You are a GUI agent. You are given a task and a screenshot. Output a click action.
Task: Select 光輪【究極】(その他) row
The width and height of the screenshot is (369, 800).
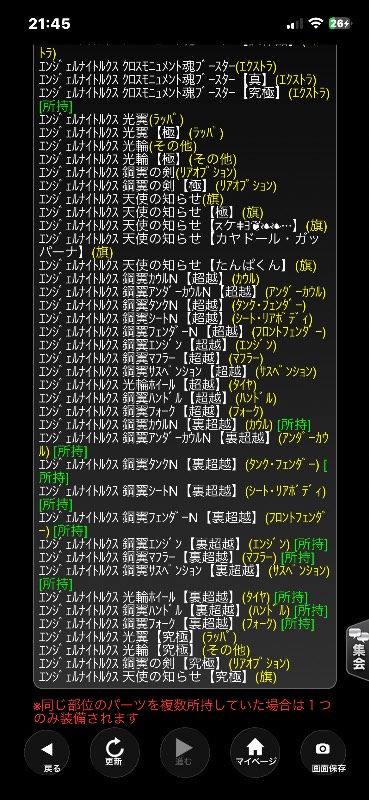[144, 651]
